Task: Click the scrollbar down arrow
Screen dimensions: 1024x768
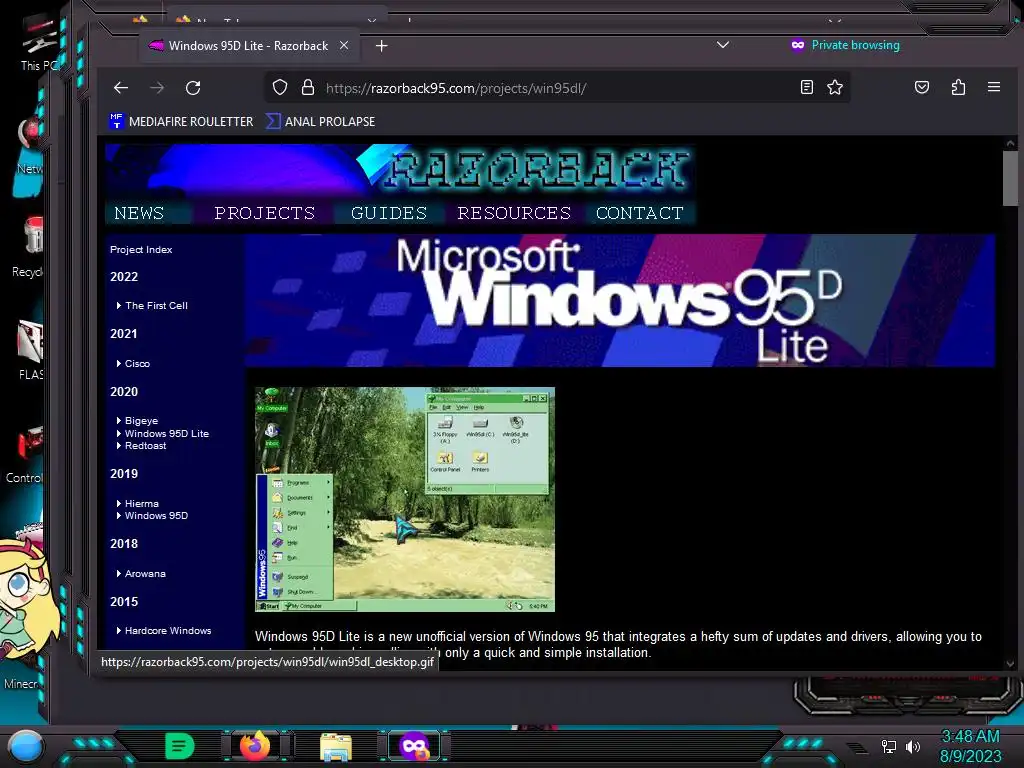Action: 1010,664
